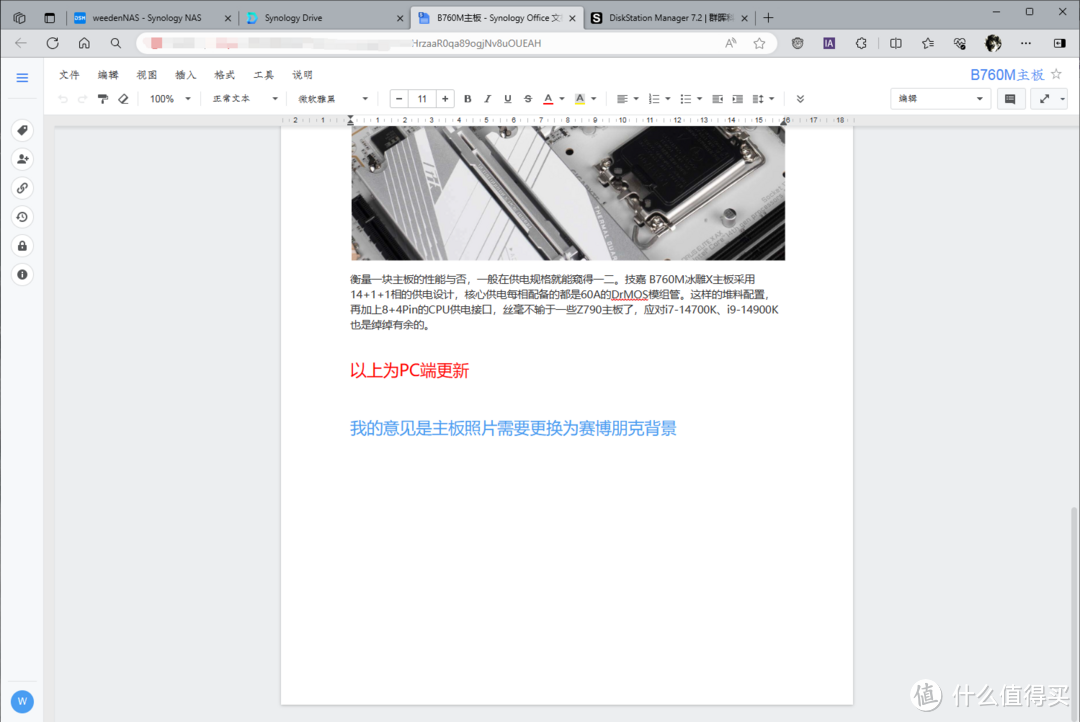Toggle underline formatting
Viewport: 1080px width, 722px height.
tap(508, 99)
